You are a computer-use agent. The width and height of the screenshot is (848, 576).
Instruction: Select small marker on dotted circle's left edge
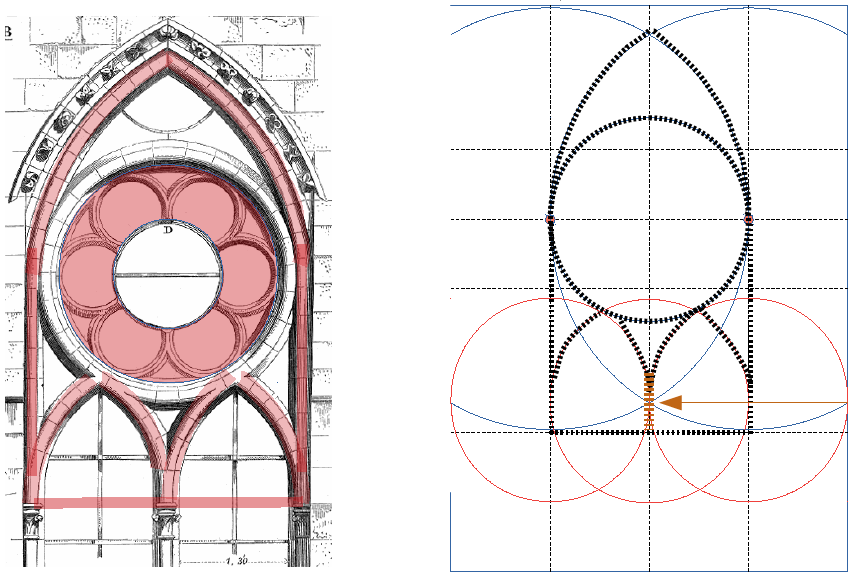pos(550,219)
